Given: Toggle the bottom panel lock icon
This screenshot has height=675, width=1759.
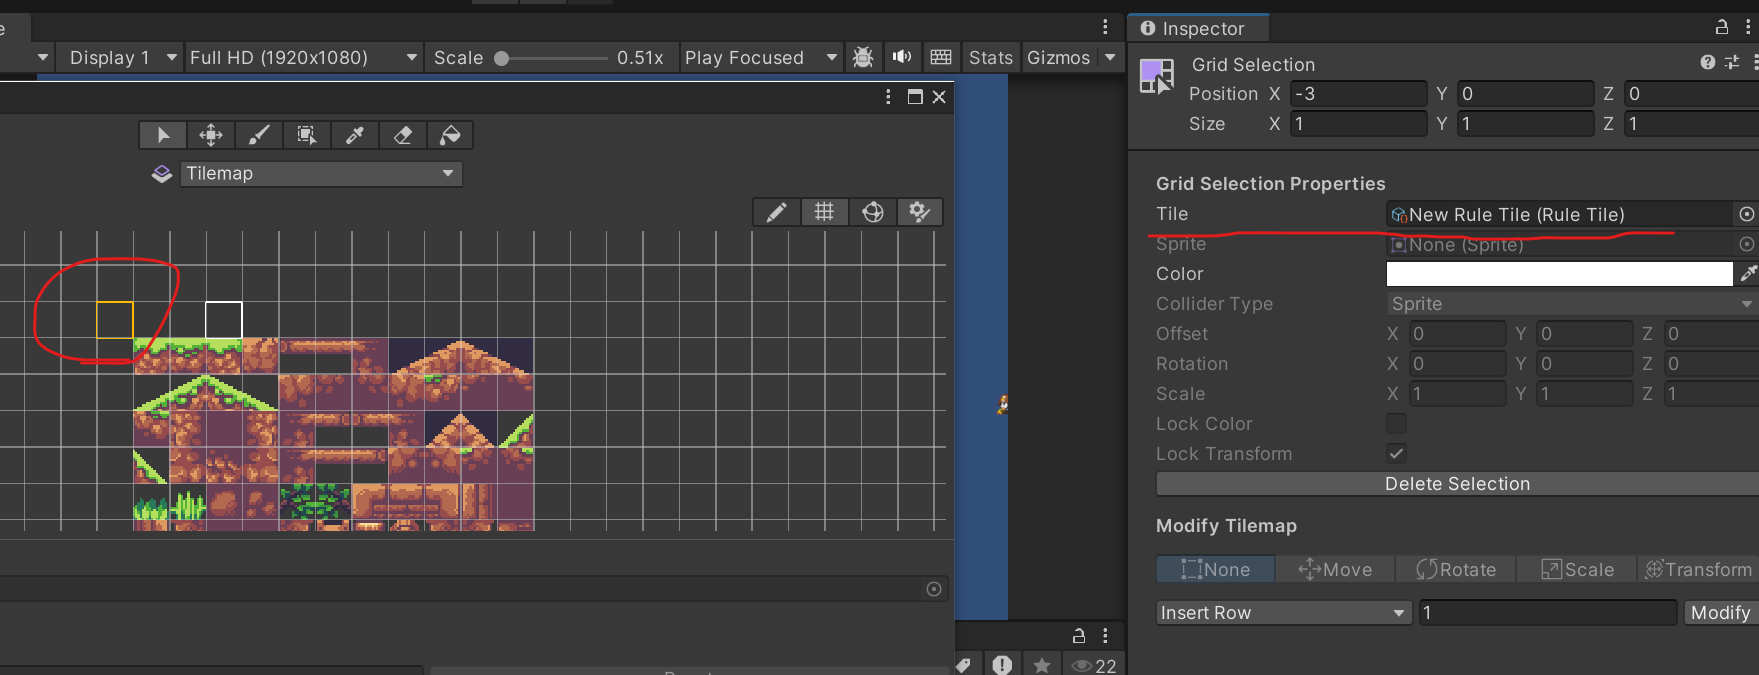Looking at the screenshot, I should point(1079,636).
